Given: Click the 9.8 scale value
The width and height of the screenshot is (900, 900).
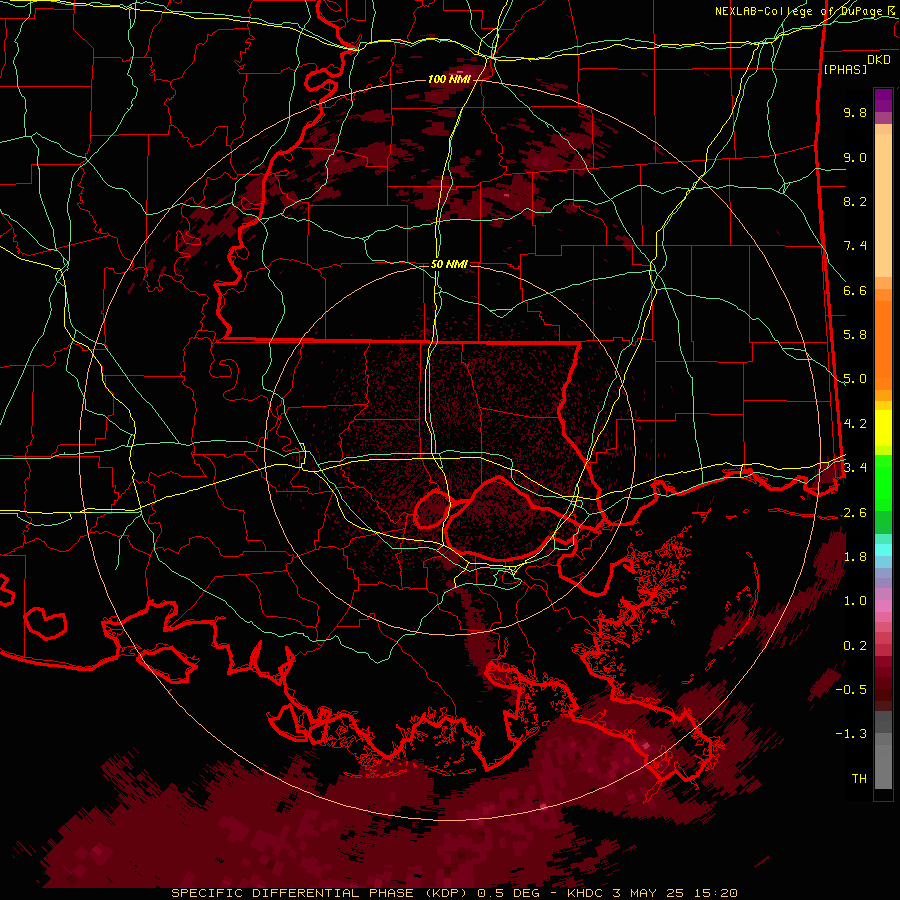Looking at the screenshot, I should (855, 112).
